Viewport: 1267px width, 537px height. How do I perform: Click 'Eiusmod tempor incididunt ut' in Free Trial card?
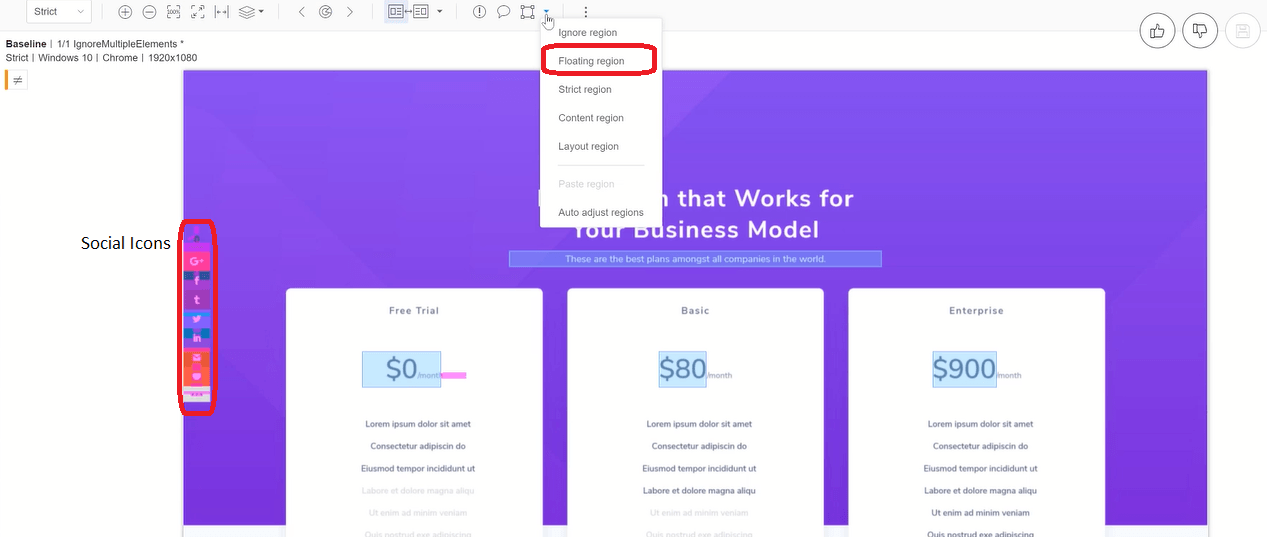(x=418, y=468)
